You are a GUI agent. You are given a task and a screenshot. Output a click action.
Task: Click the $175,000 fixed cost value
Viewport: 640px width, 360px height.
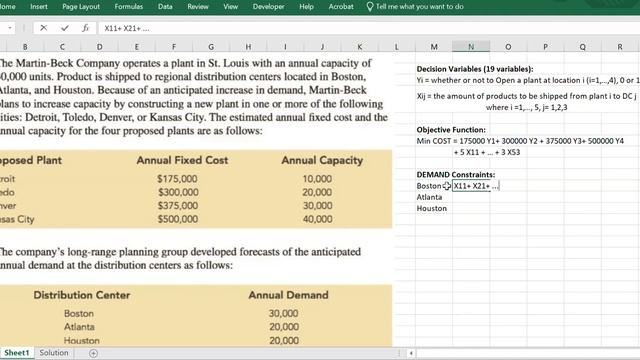[177, 179]
